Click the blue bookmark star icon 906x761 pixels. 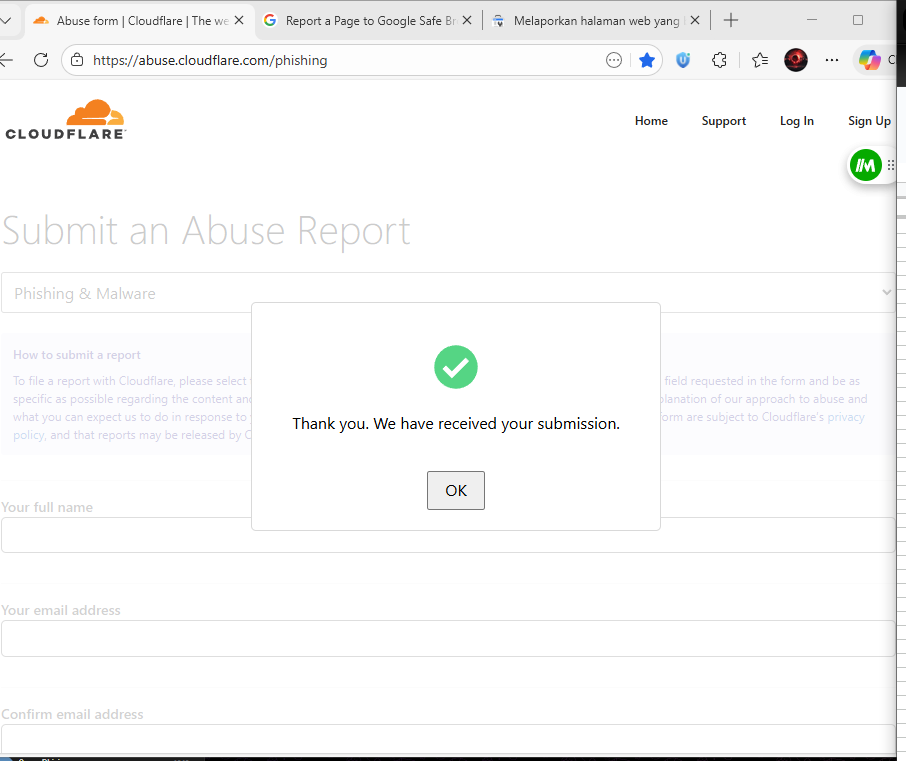point(647,60)
